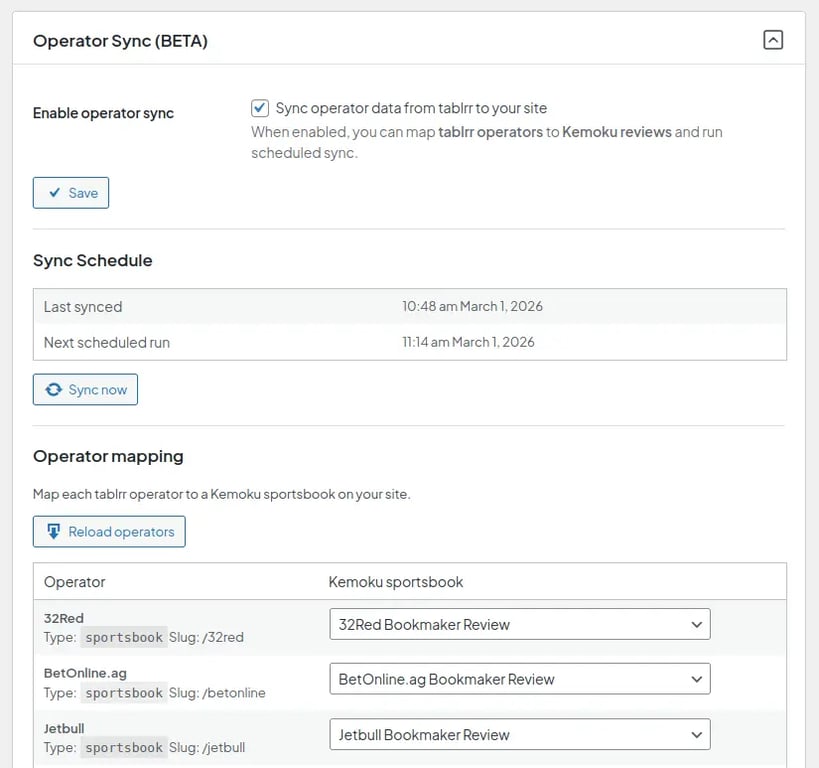The image size is (819, 768).
Task: Click the Operator Sync (BETA) heading
Action: pyautogui.click(x=120, y=41)
